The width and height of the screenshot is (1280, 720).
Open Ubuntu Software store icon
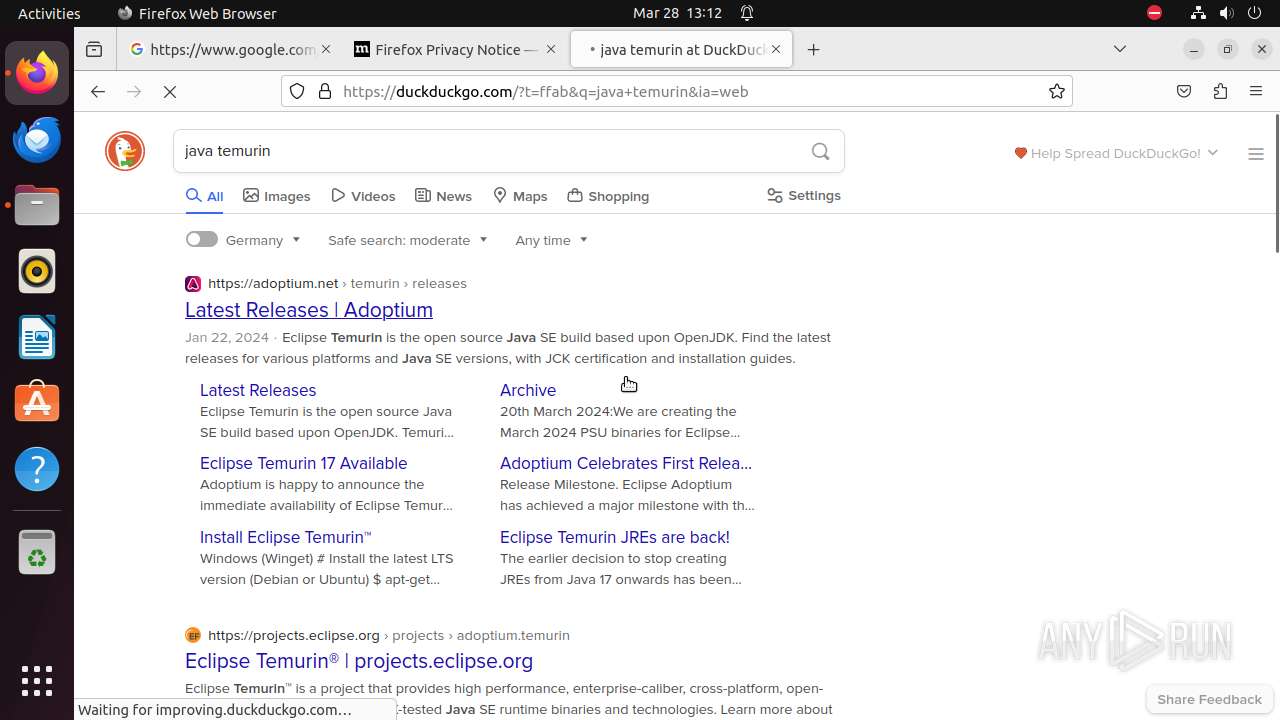37,403
